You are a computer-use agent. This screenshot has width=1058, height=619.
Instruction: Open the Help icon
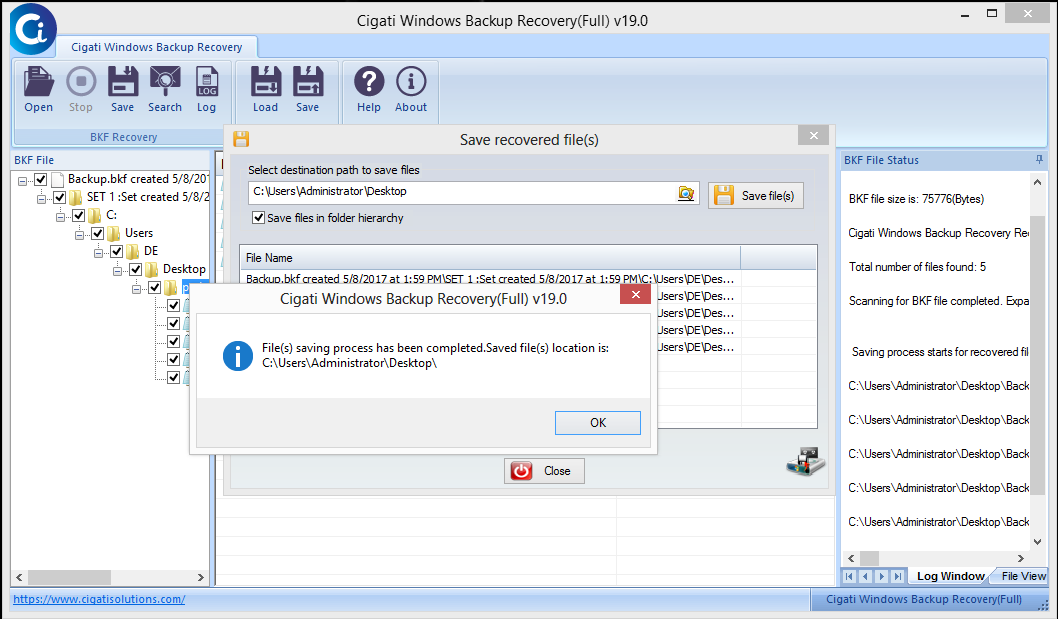369,89
